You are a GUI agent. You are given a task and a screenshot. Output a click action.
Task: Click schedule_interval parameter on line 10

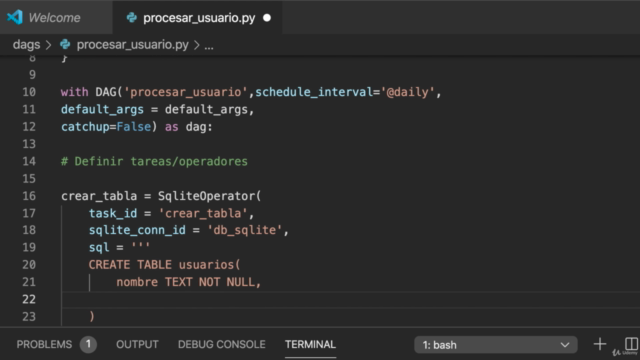[x=314, y=92]
